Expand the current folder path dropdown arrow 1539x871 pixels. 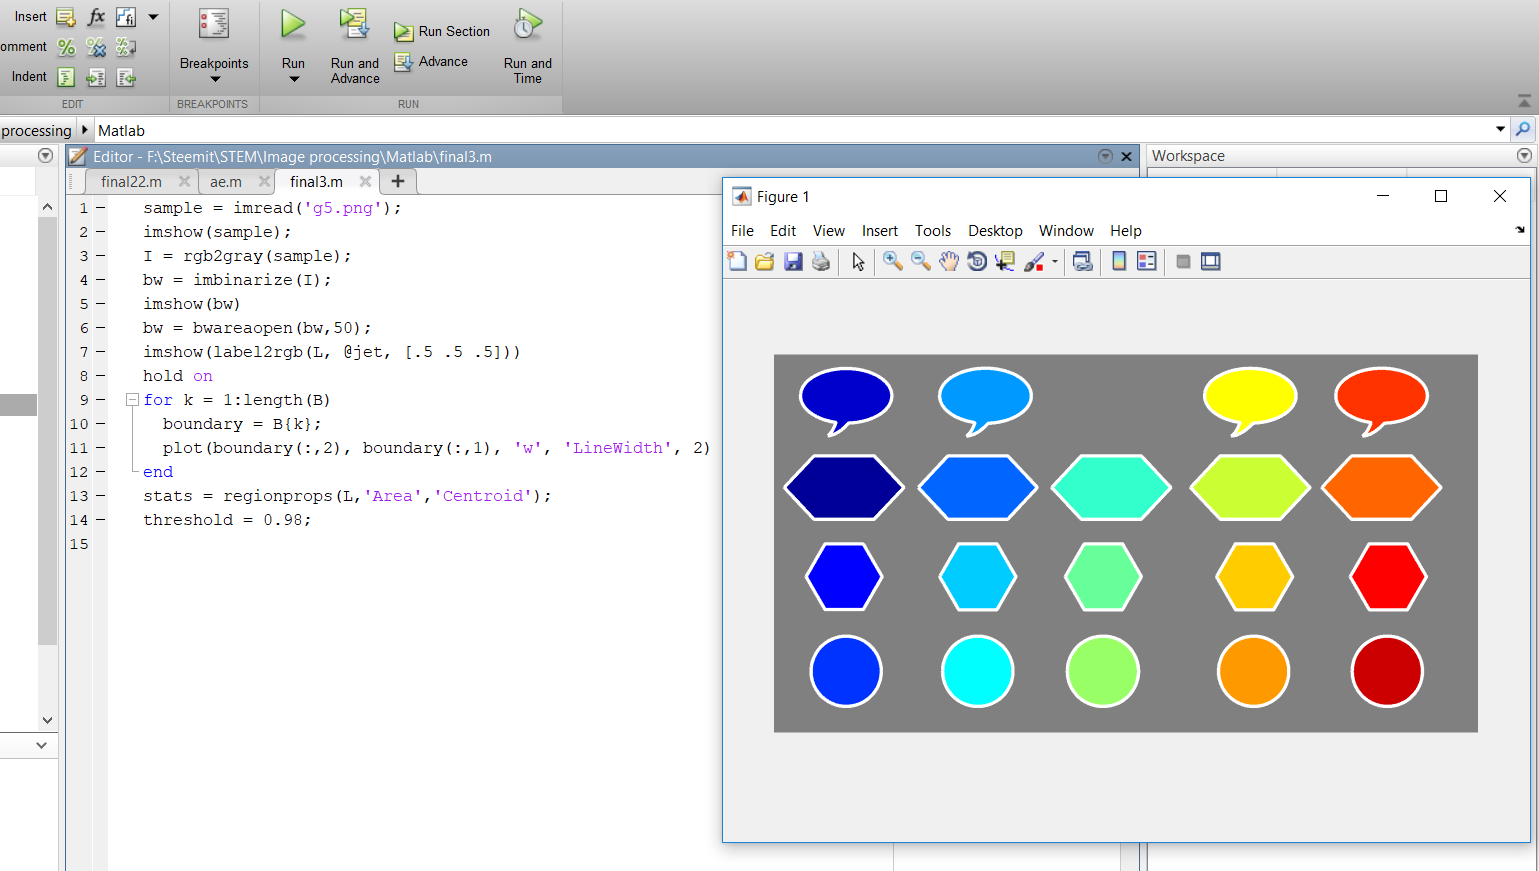point(1500,130)
